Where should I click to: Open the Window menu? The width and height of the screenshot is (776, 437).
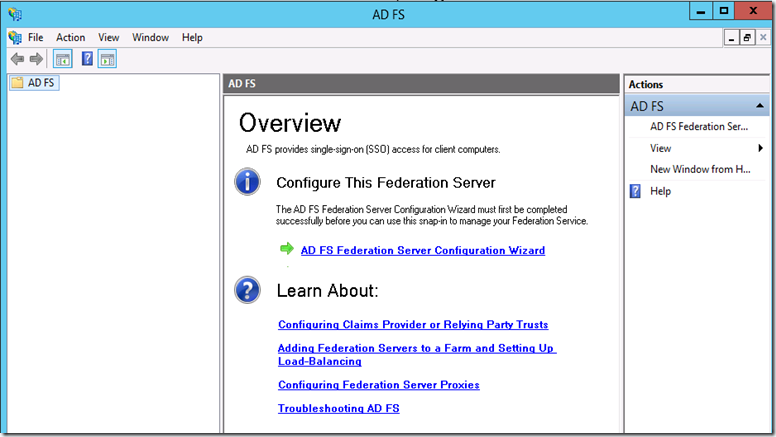point(150,38)
